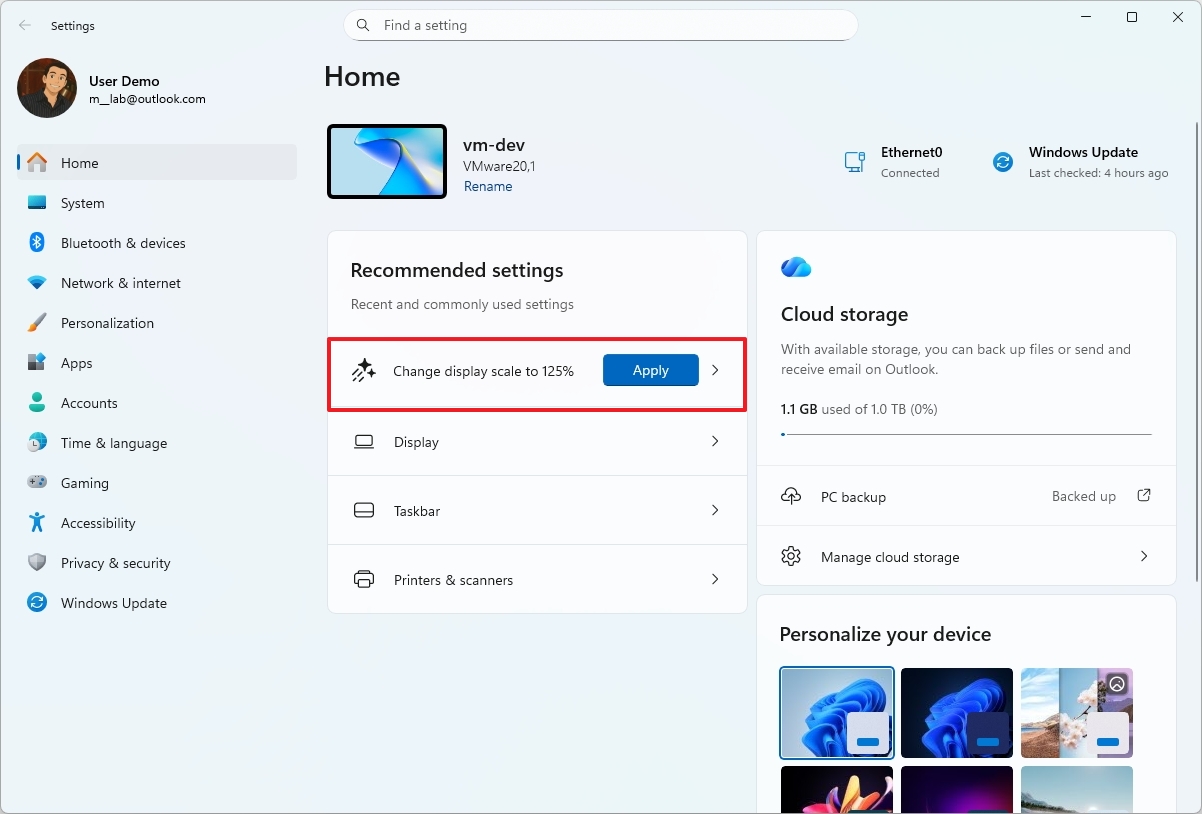Click the Ethernet0 network status icon
This screenshot has height=814, width=1202.
(x=854, y=161)
